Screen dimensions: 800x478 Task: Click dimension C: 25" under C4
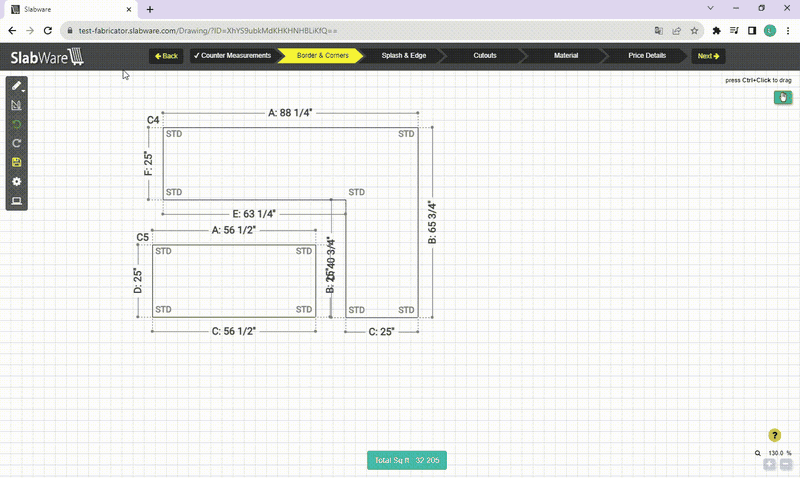[x=381, y=332]
